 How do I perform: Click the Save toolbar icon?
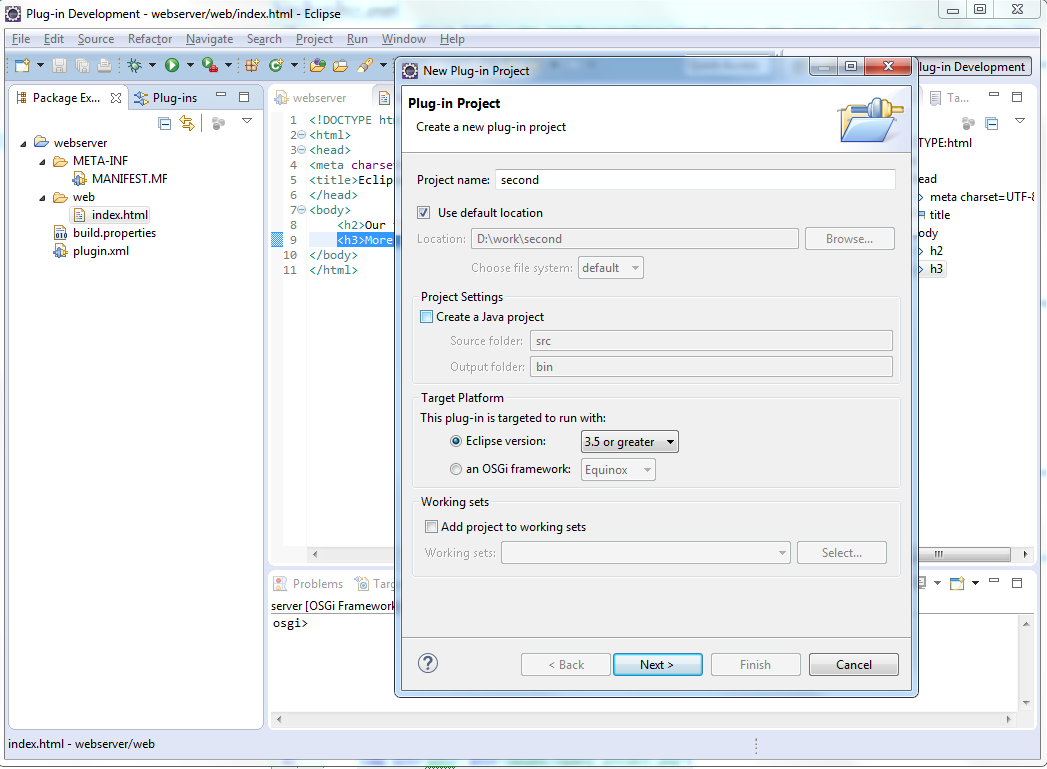[59, 65]
